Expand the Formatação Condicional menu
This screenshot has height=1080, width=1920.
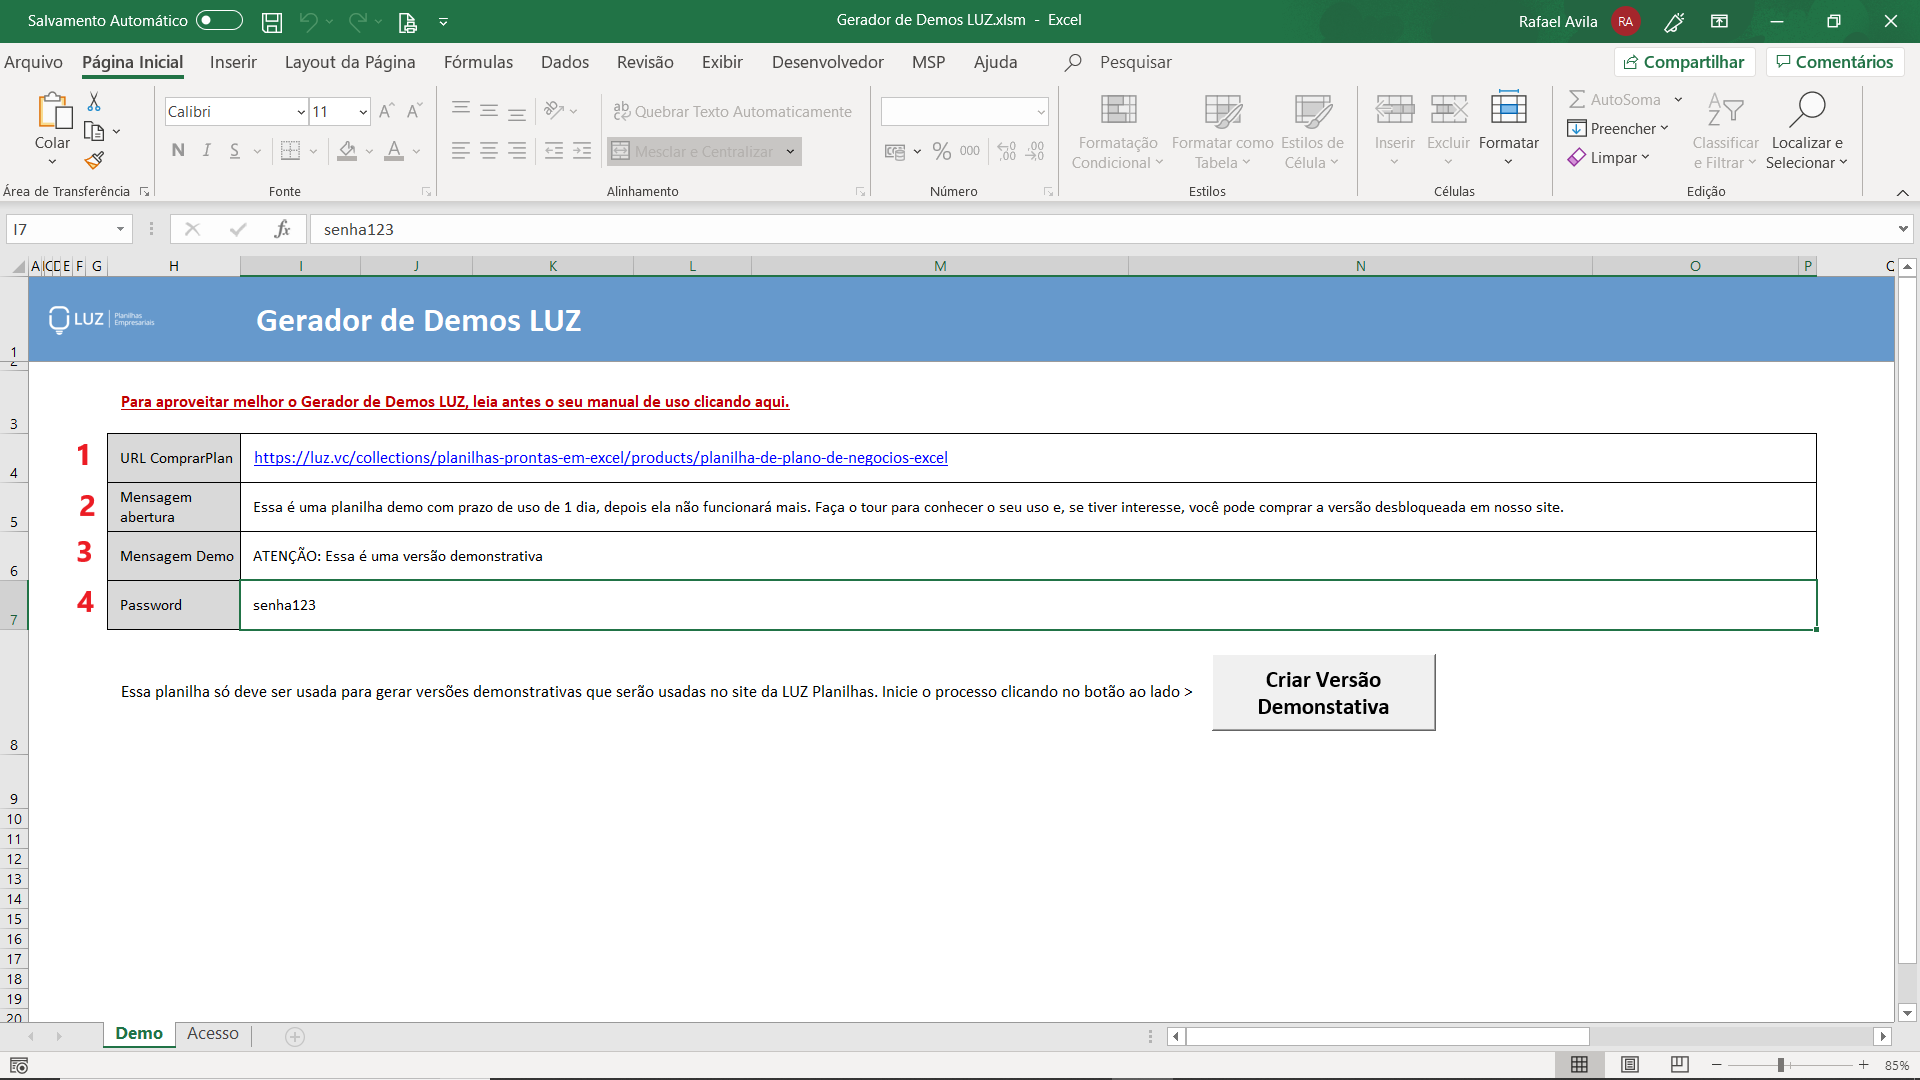(x=1117, y=132)
